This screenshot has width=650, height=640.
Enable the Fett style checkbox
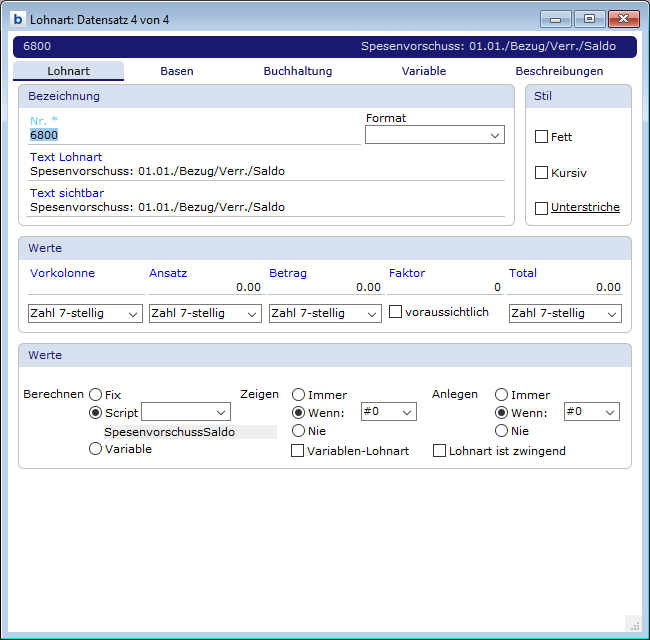542,137
